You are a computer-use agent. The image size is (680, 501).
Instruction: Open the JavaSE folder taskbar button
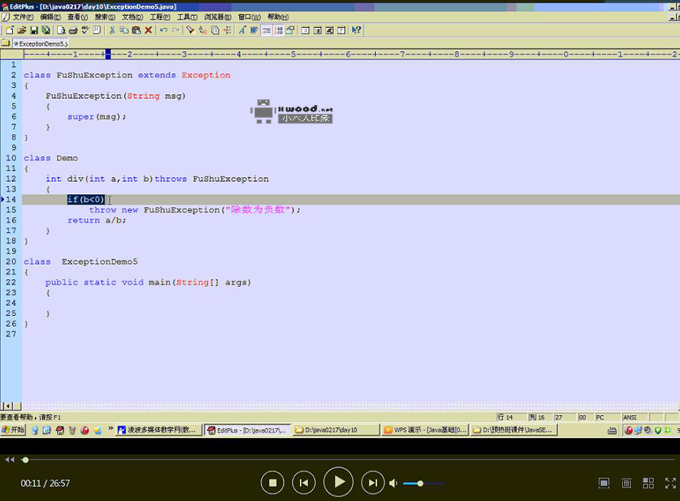pyautogui.click(x=514, y=430)
